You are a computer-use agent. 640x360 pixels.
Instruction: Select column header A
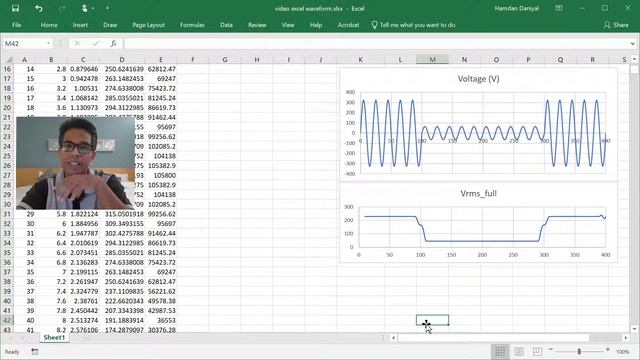pos(24,60)
